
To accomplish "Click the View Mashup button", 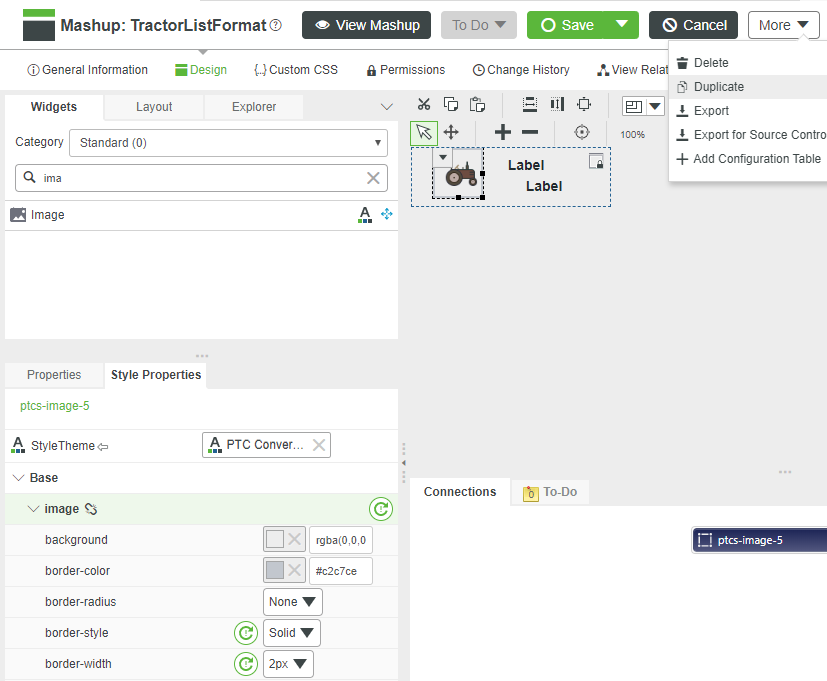I will [x=366, y=24].
